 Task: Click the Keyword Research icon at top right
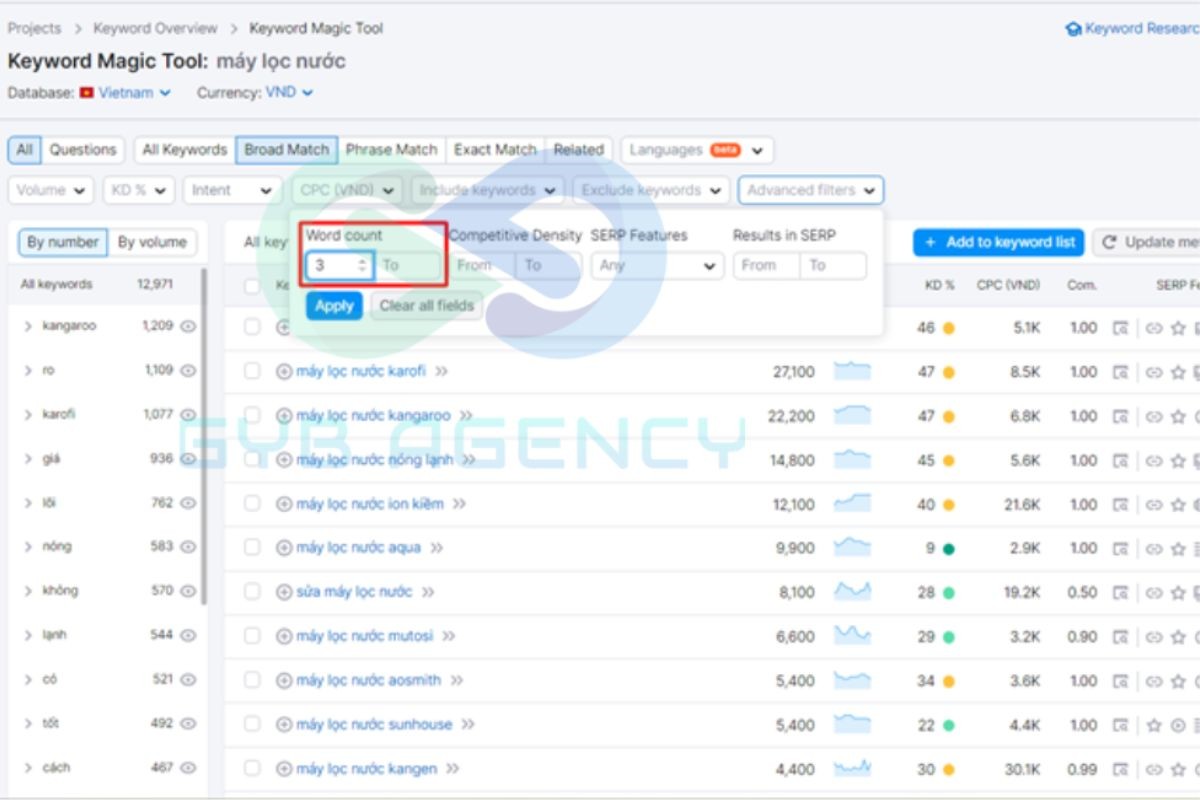1074,29
